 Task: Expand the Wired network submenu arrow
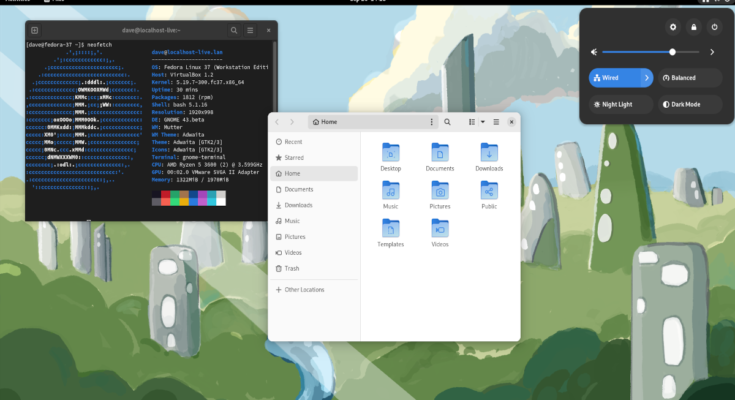(x=647, y=77)
